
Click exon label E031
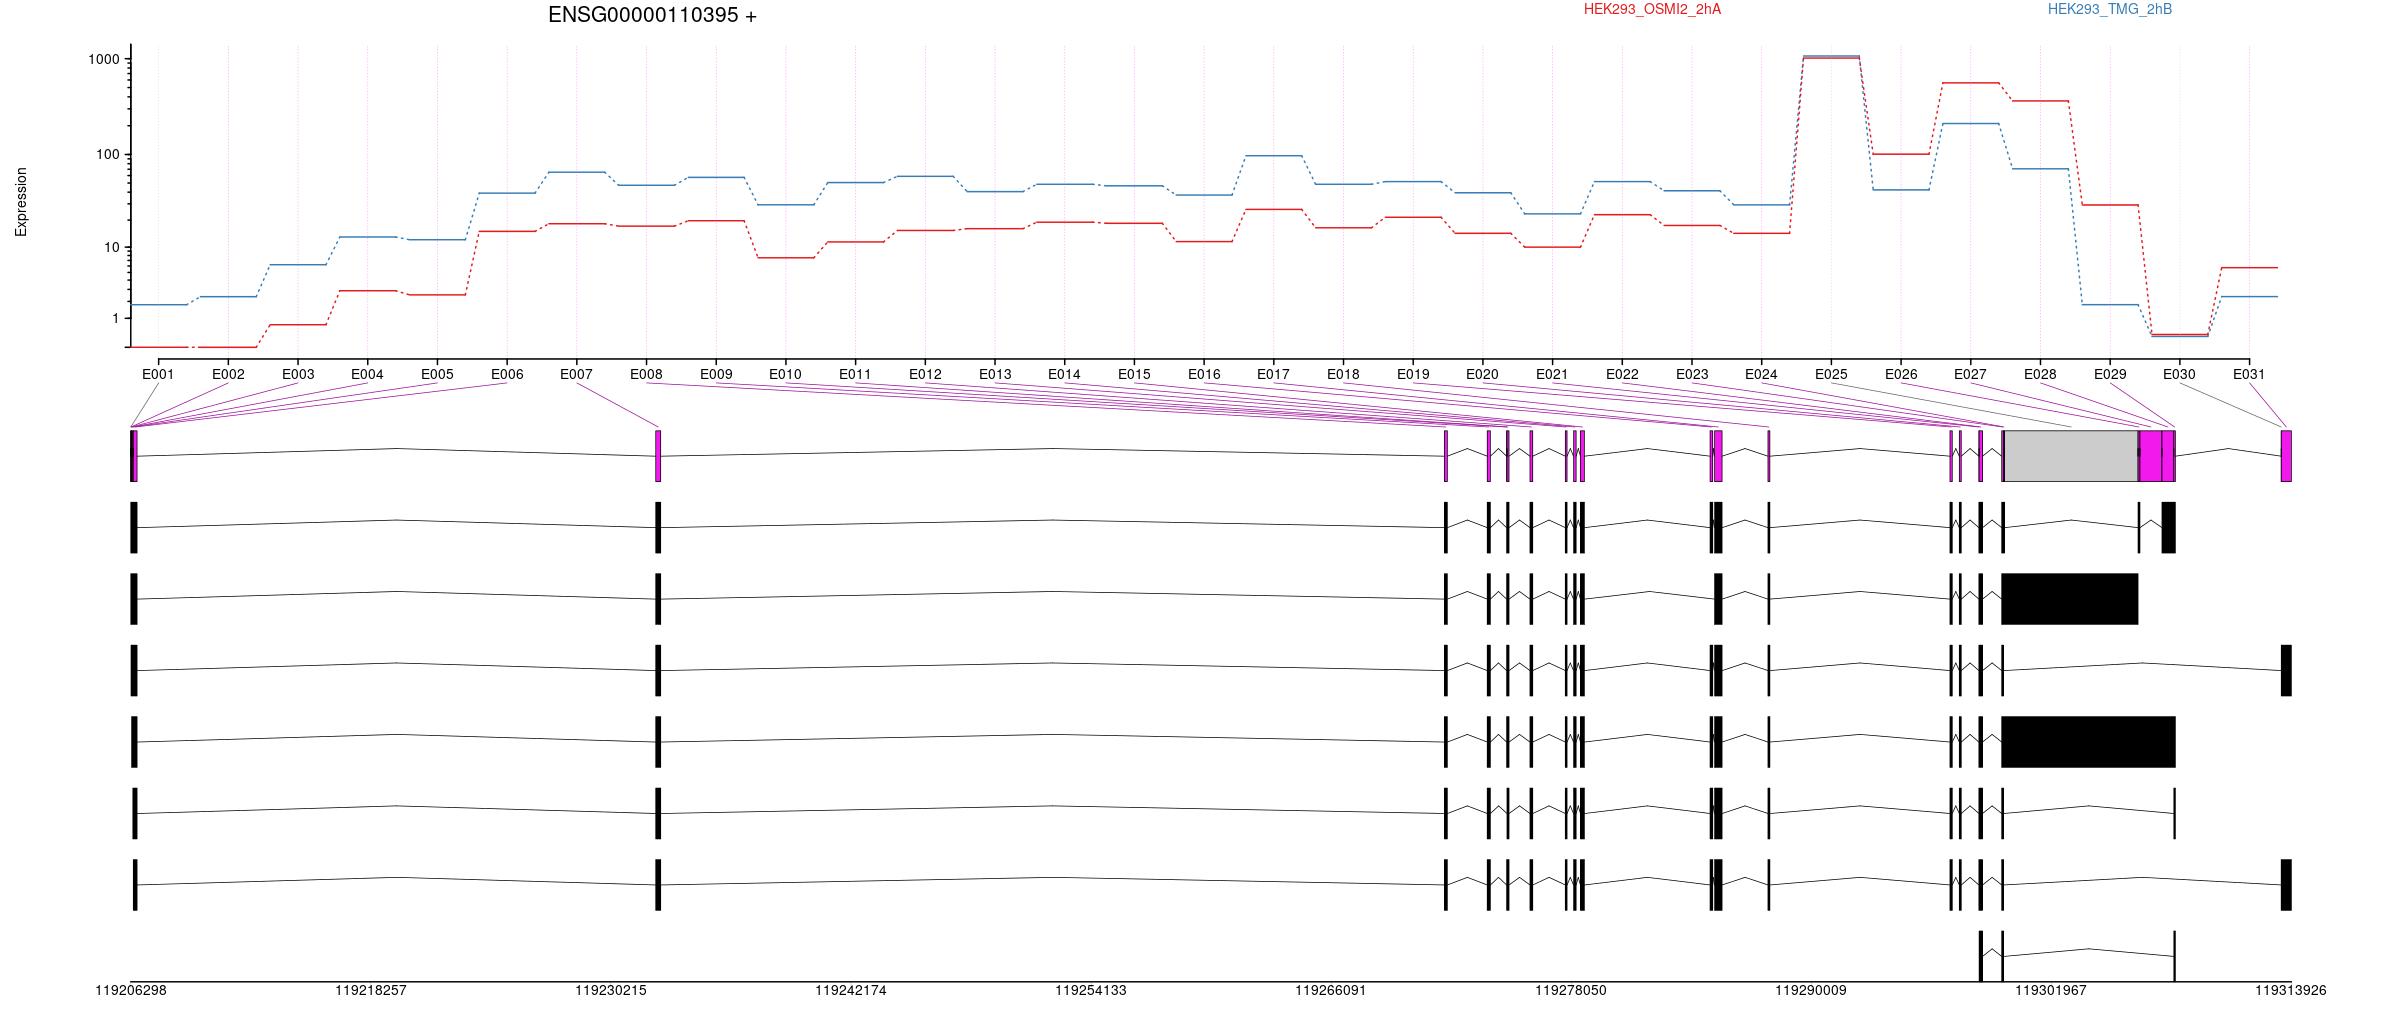point(2249,375)
